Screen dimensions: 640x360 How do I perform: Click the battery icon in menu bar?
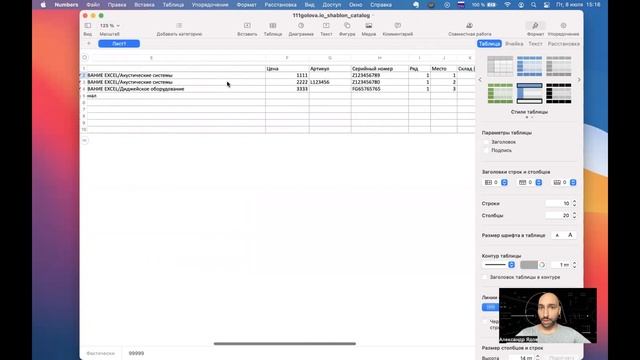coord(491,5)
